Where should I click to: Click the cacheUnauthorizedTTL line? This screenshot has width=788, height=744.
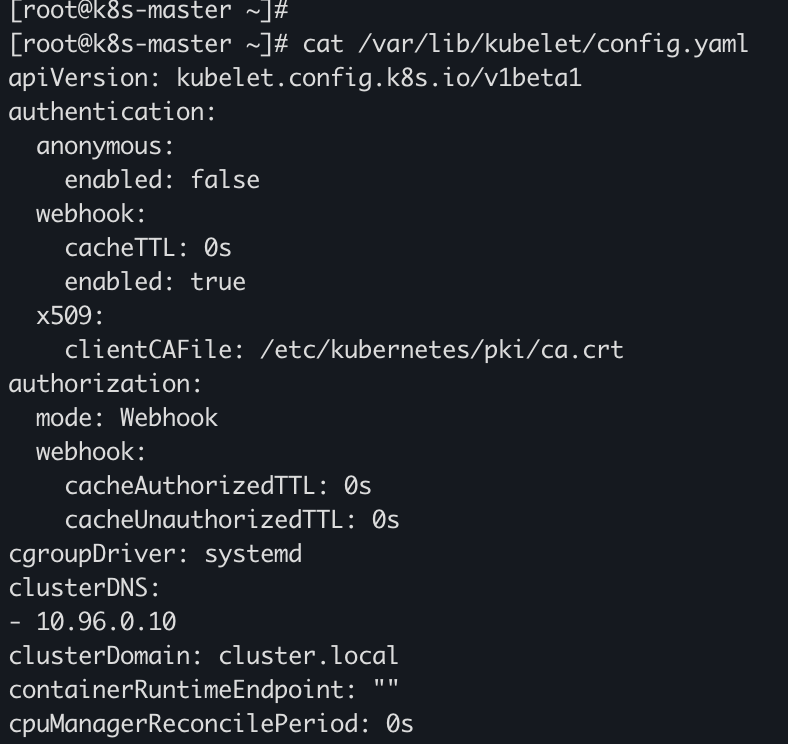point(232,520)
